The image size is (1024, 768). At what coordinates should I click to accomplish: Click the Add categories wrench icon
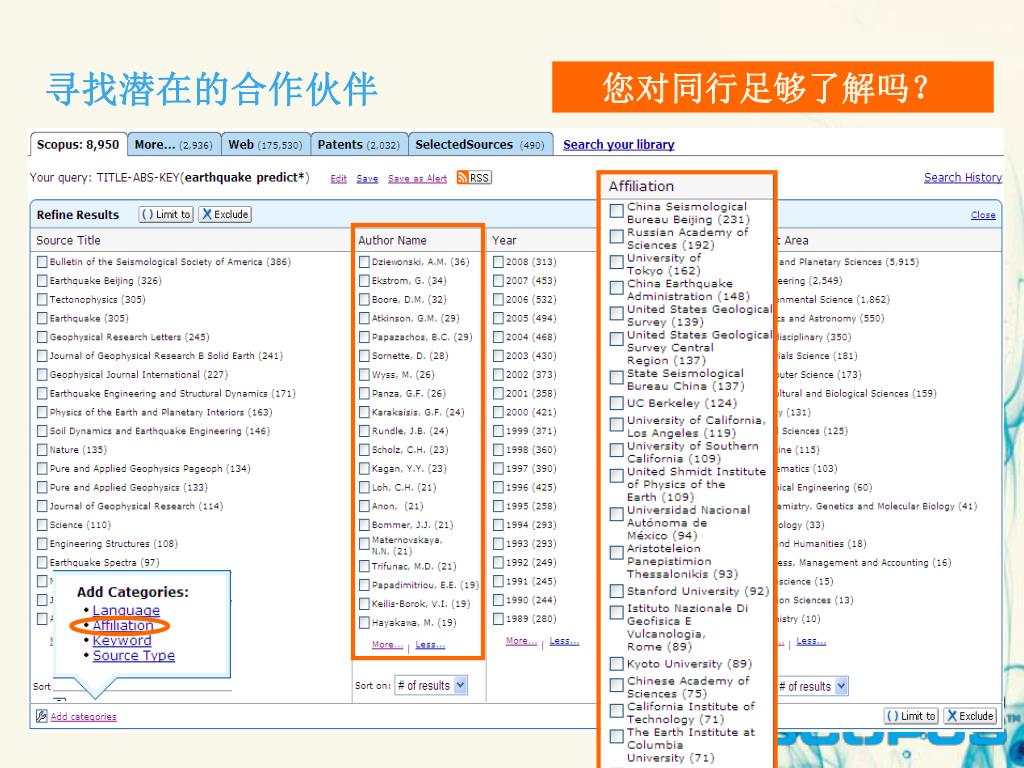(x=42, y=716)
